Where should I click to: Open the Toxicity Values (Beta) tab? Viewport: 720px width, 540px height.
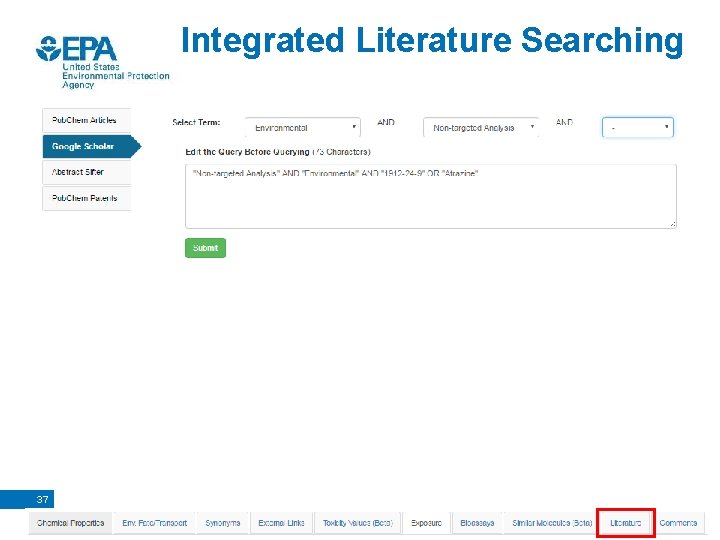tap(358, 523)
